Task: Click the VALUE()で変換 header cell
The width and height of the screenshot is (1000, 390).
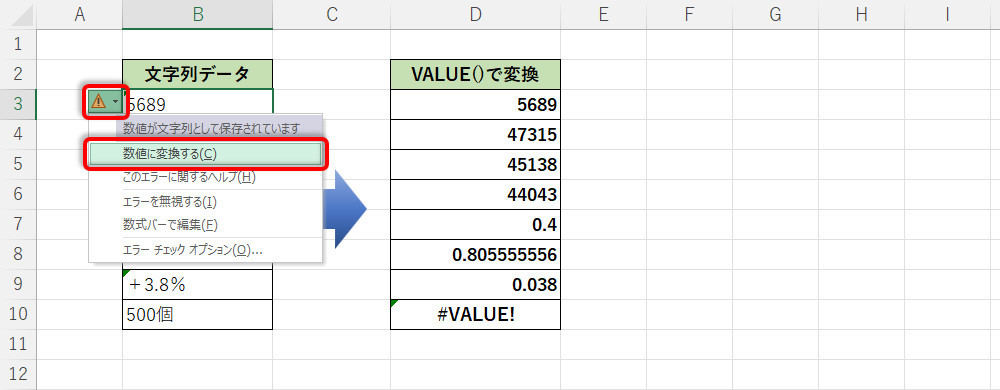Action: [x=475, y=75]
